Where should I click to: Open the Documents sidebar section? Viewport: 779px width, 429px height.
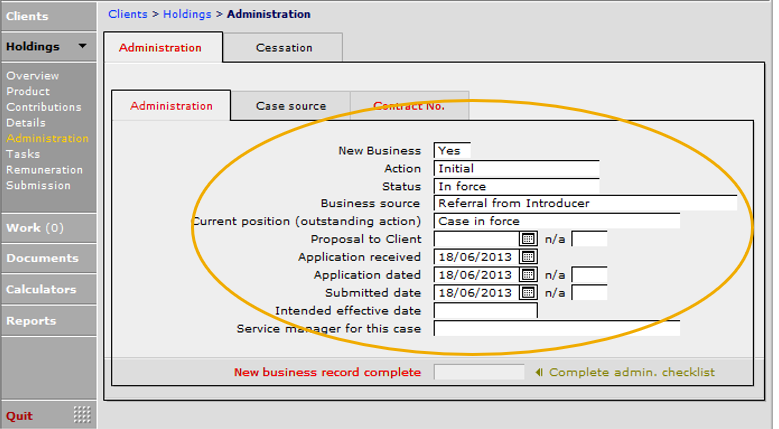pos(48,258)
